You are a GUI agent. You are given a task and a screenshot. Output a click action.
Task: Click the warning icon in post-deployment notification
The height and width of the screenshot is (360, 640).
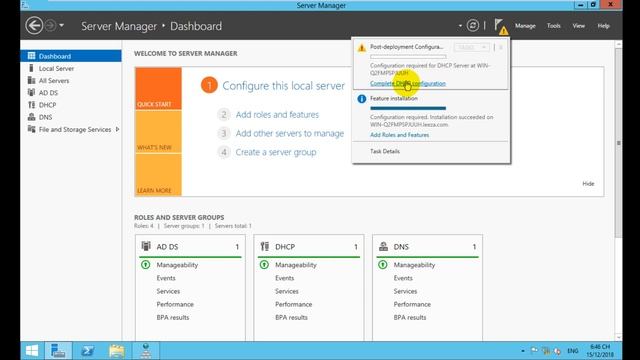point(361,48)
